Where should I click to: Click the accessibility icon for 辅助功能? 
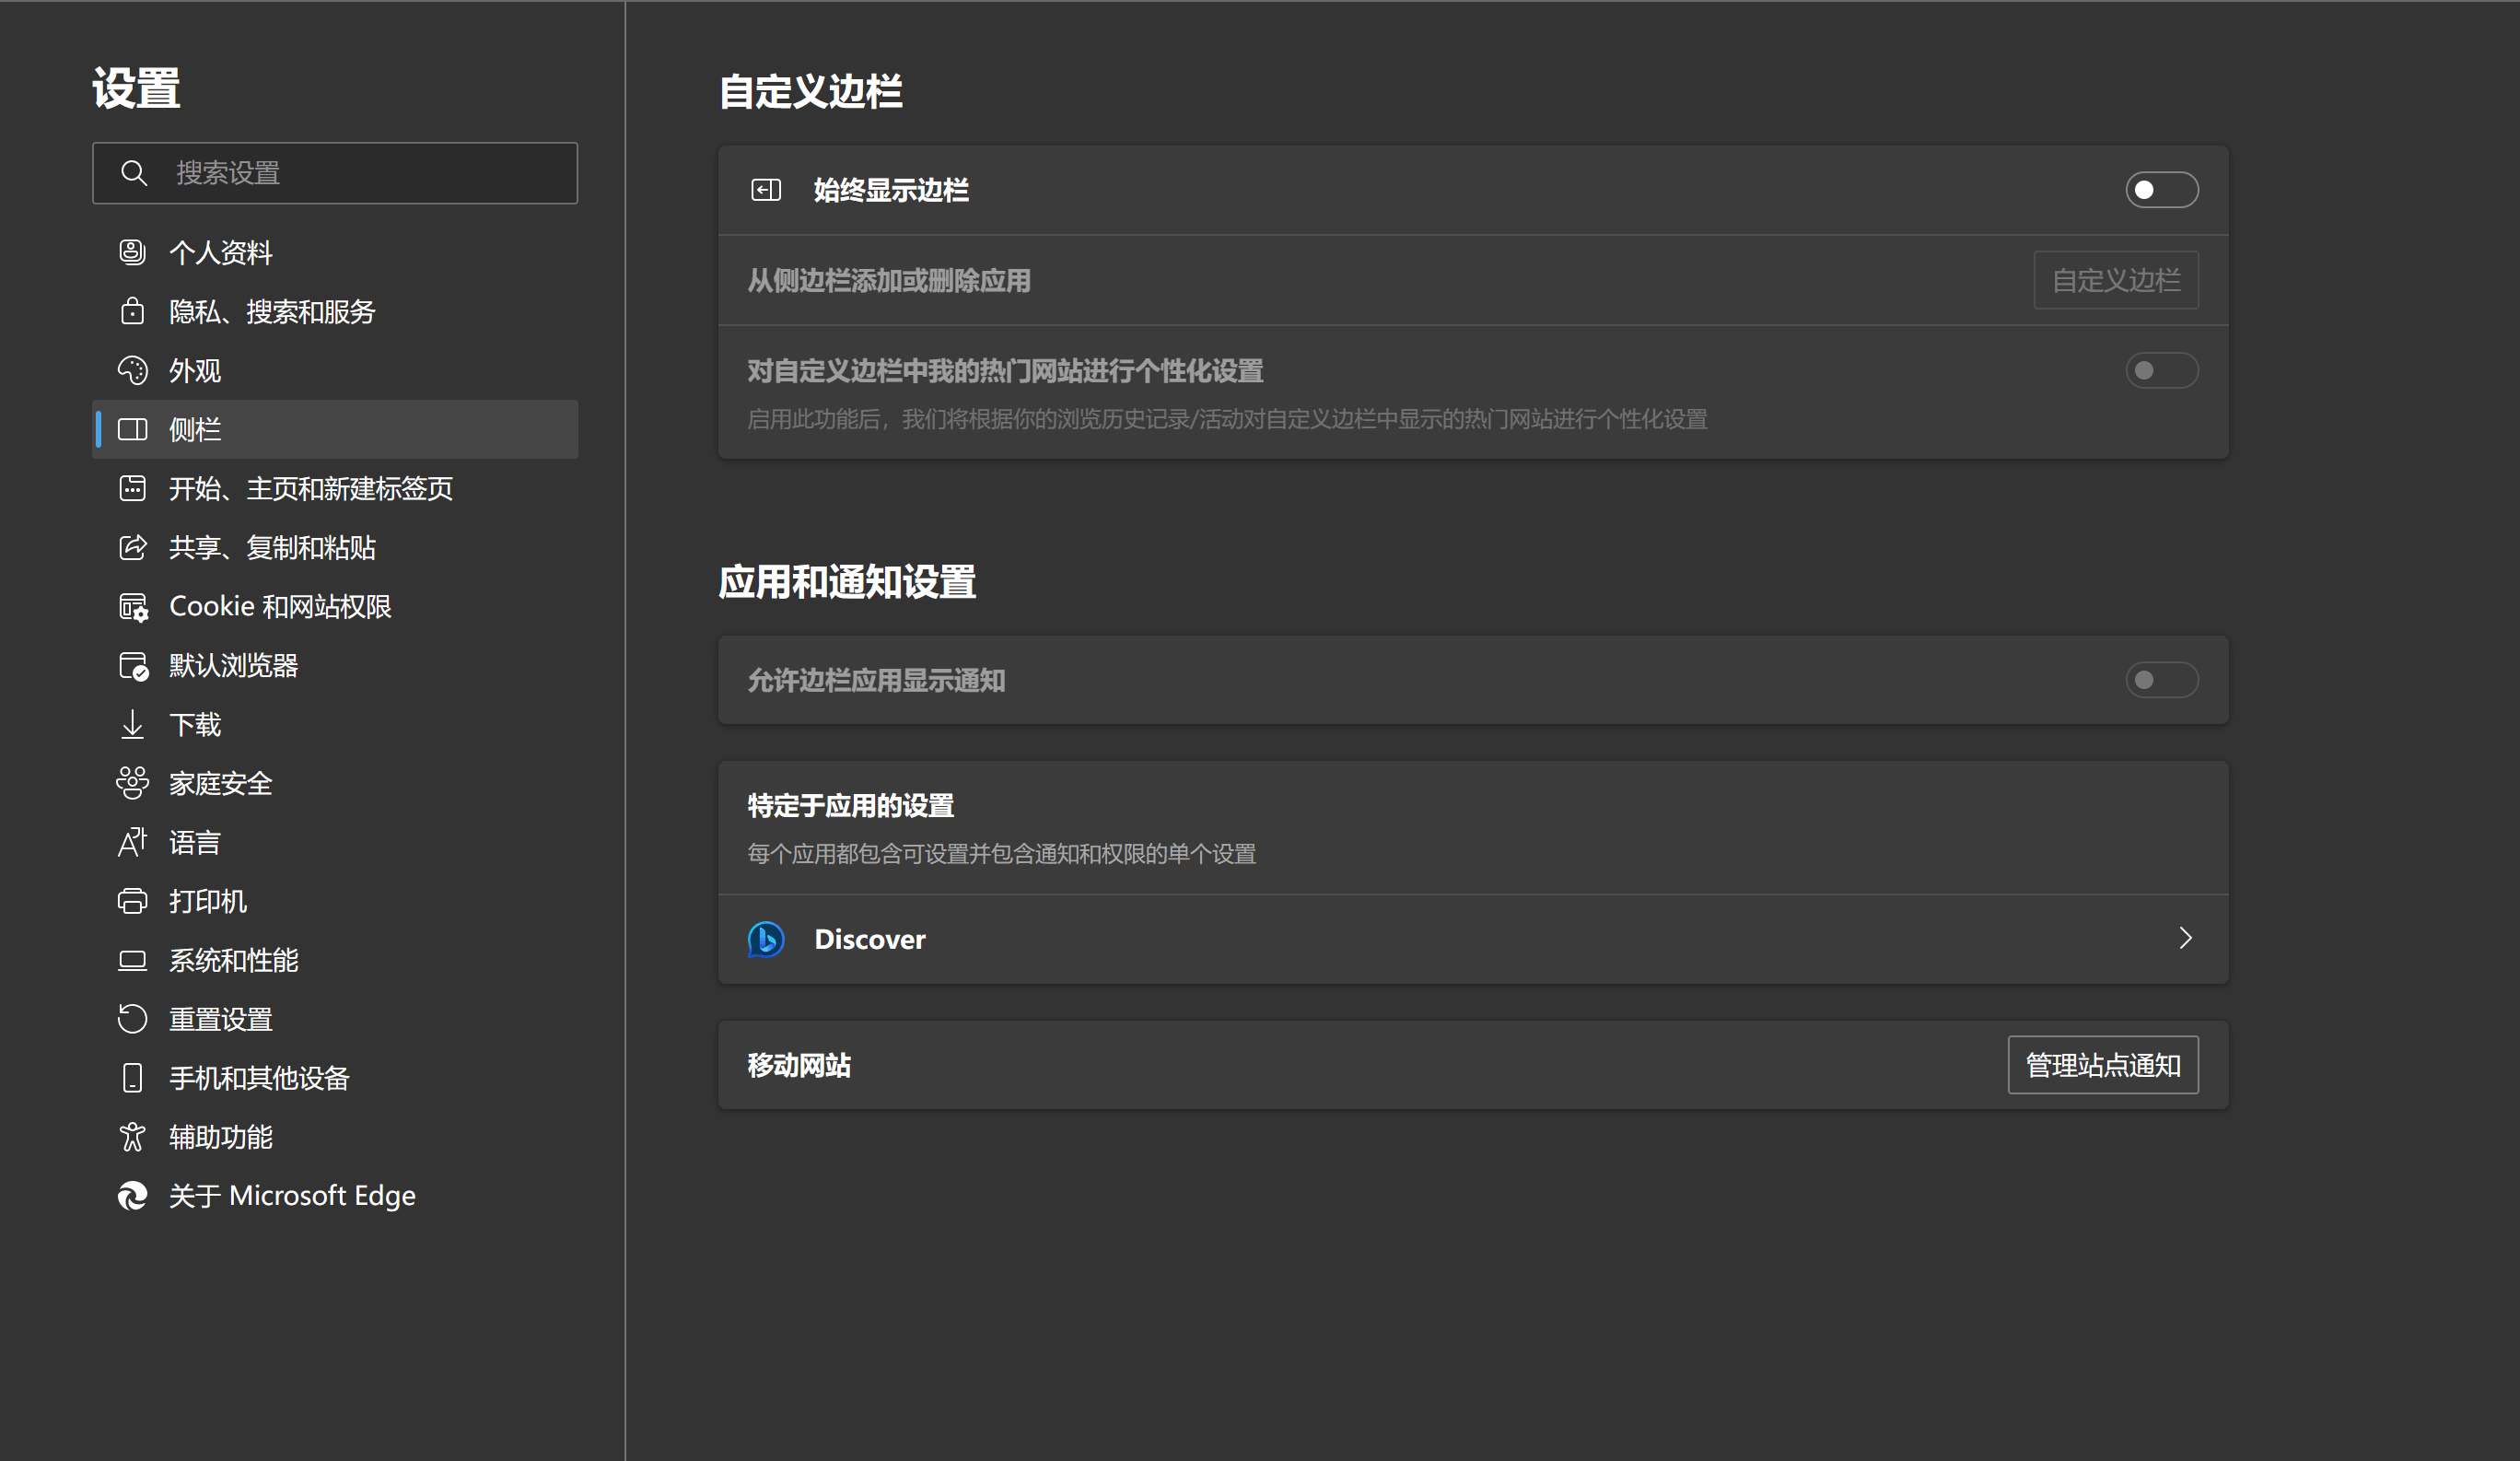pyautogui.click(x=132, y=1137)
